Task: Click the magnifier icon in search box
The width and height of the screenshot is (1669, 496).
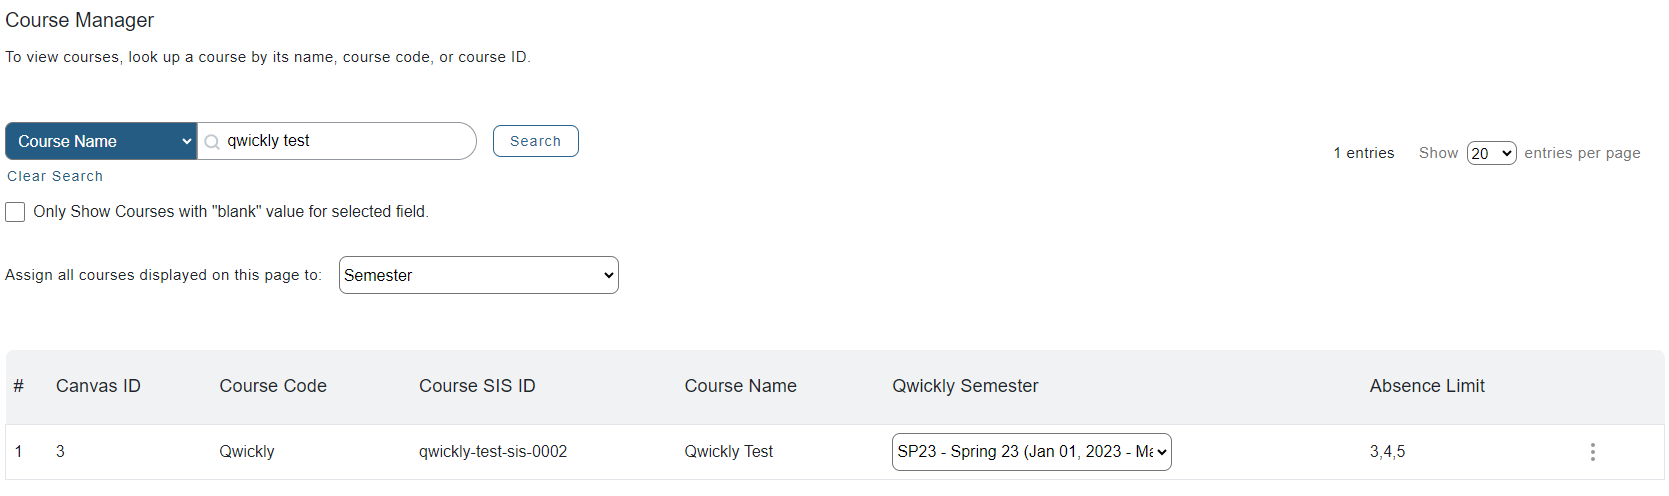Action: coord(212,142)
